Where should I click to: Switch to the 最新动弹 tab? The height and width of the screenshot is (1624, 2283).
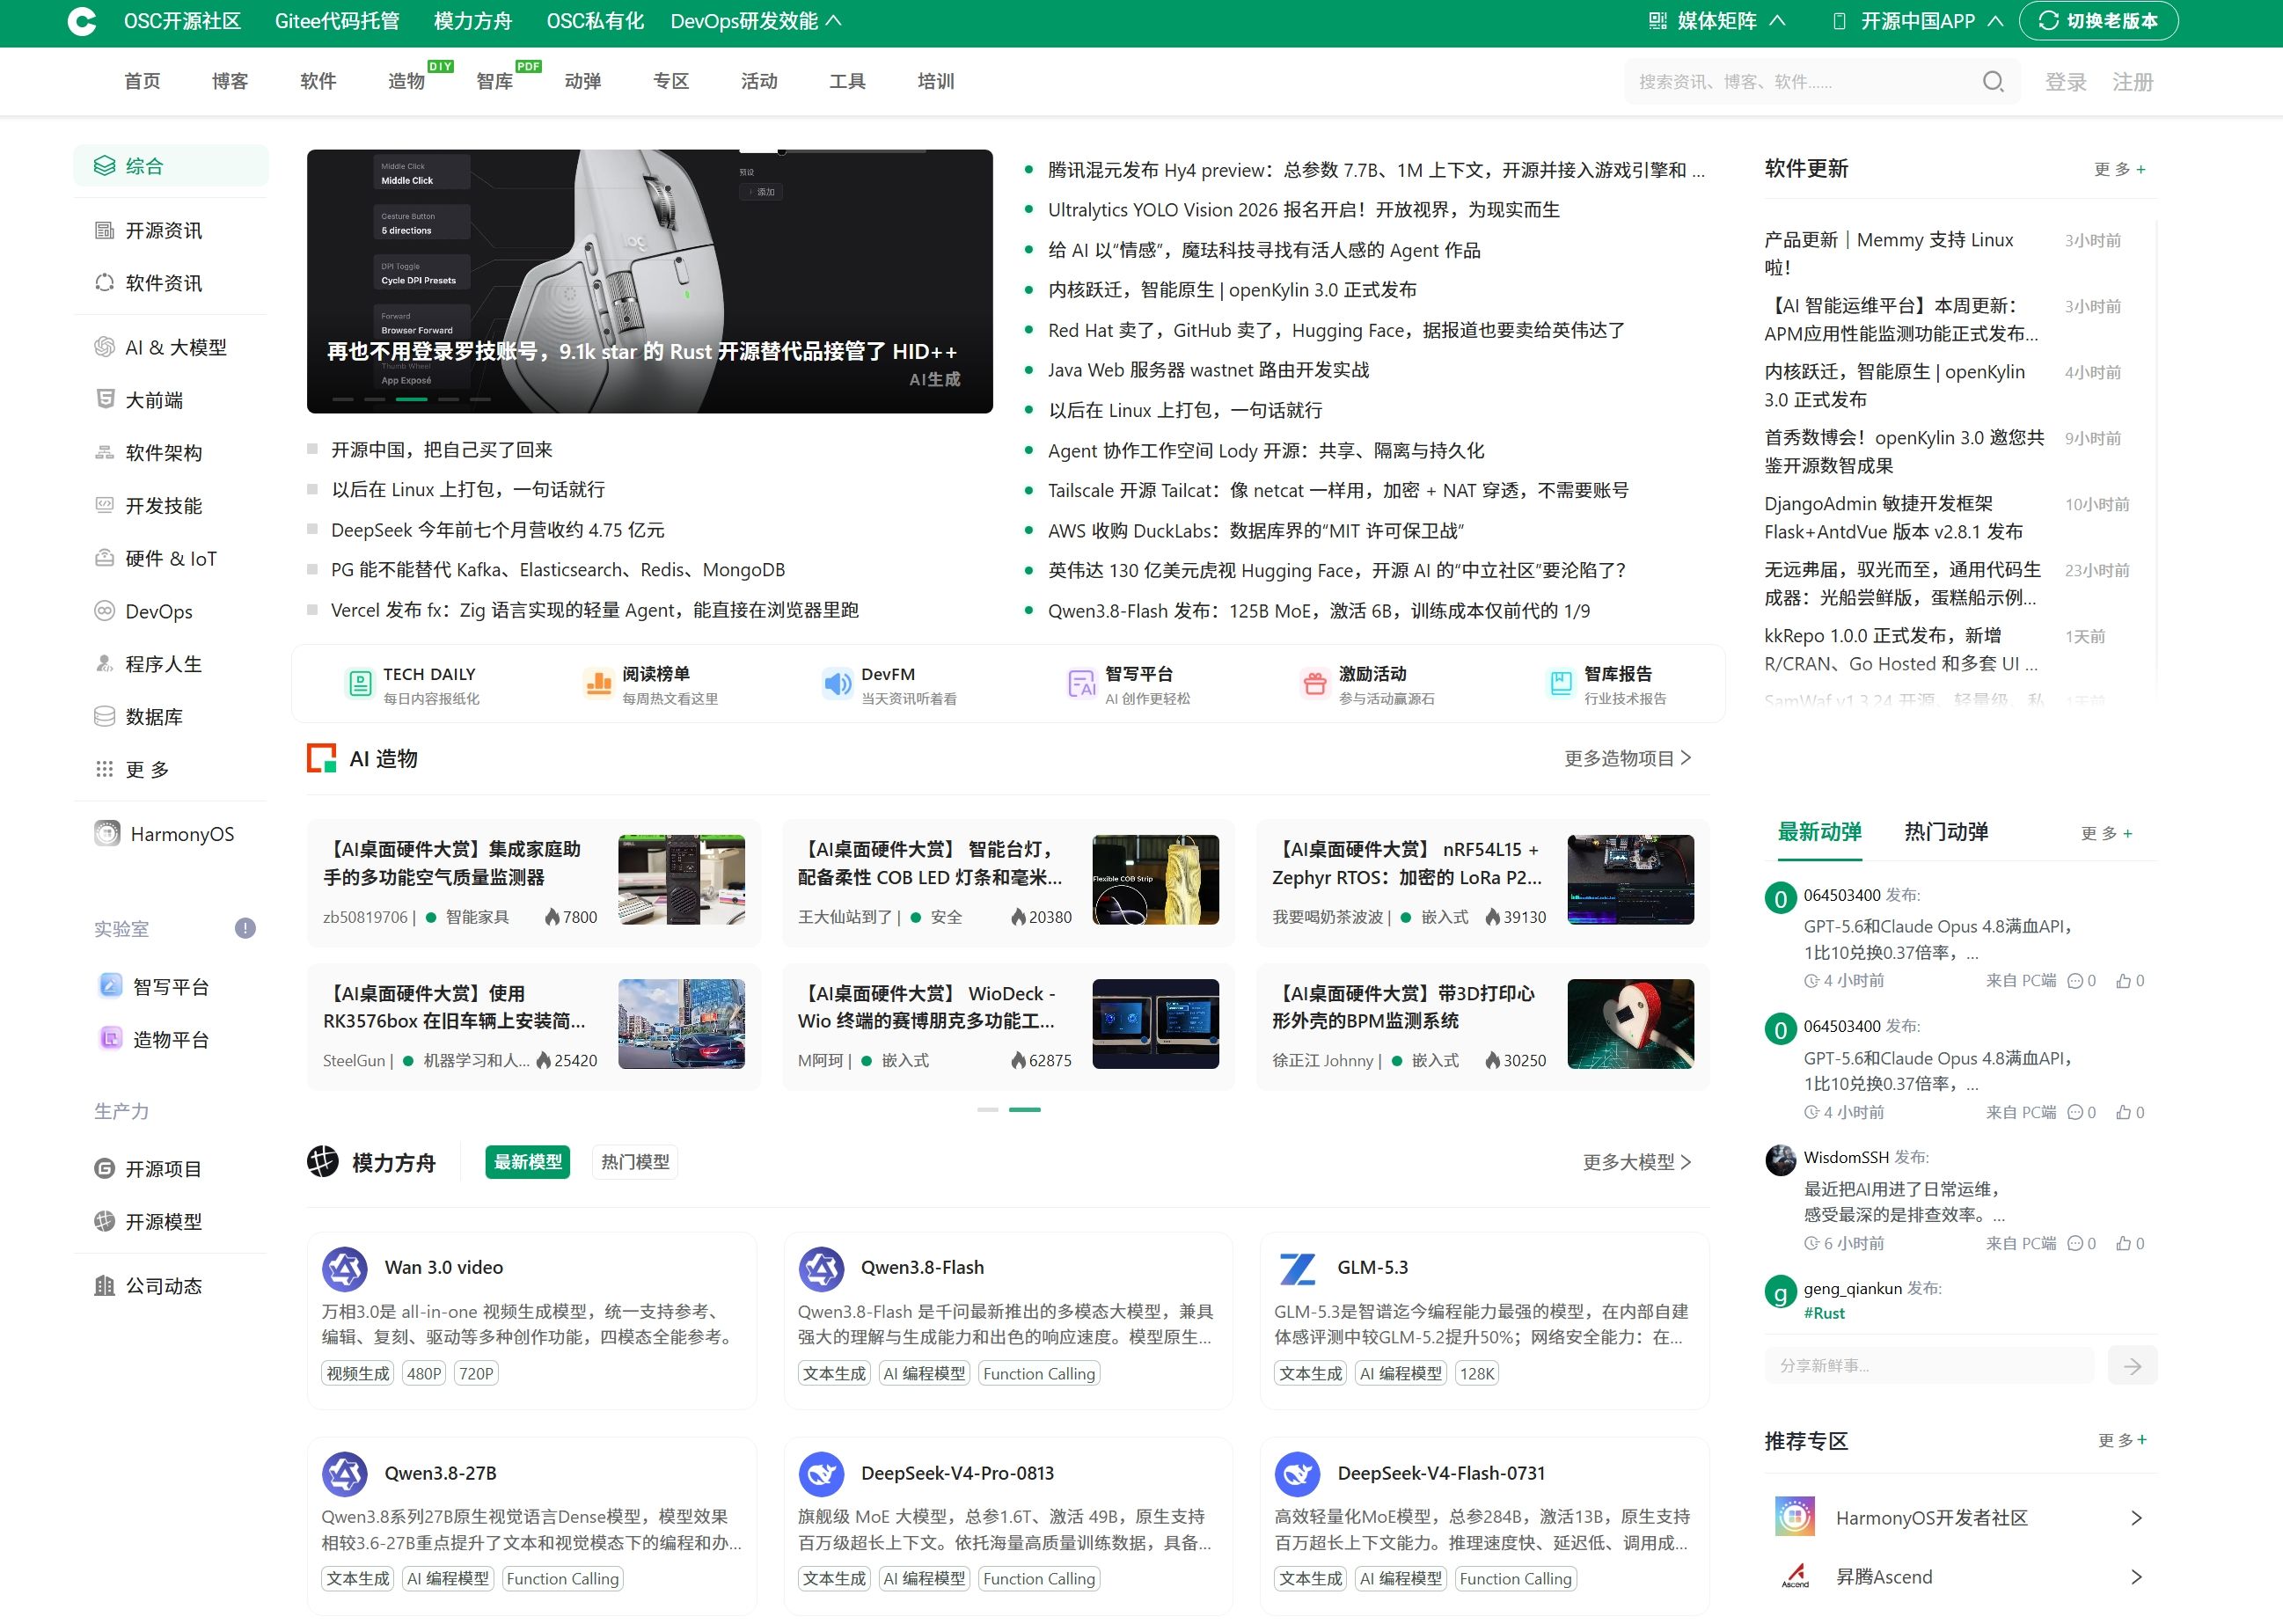pyautogui.click(x=1819, y=832)
